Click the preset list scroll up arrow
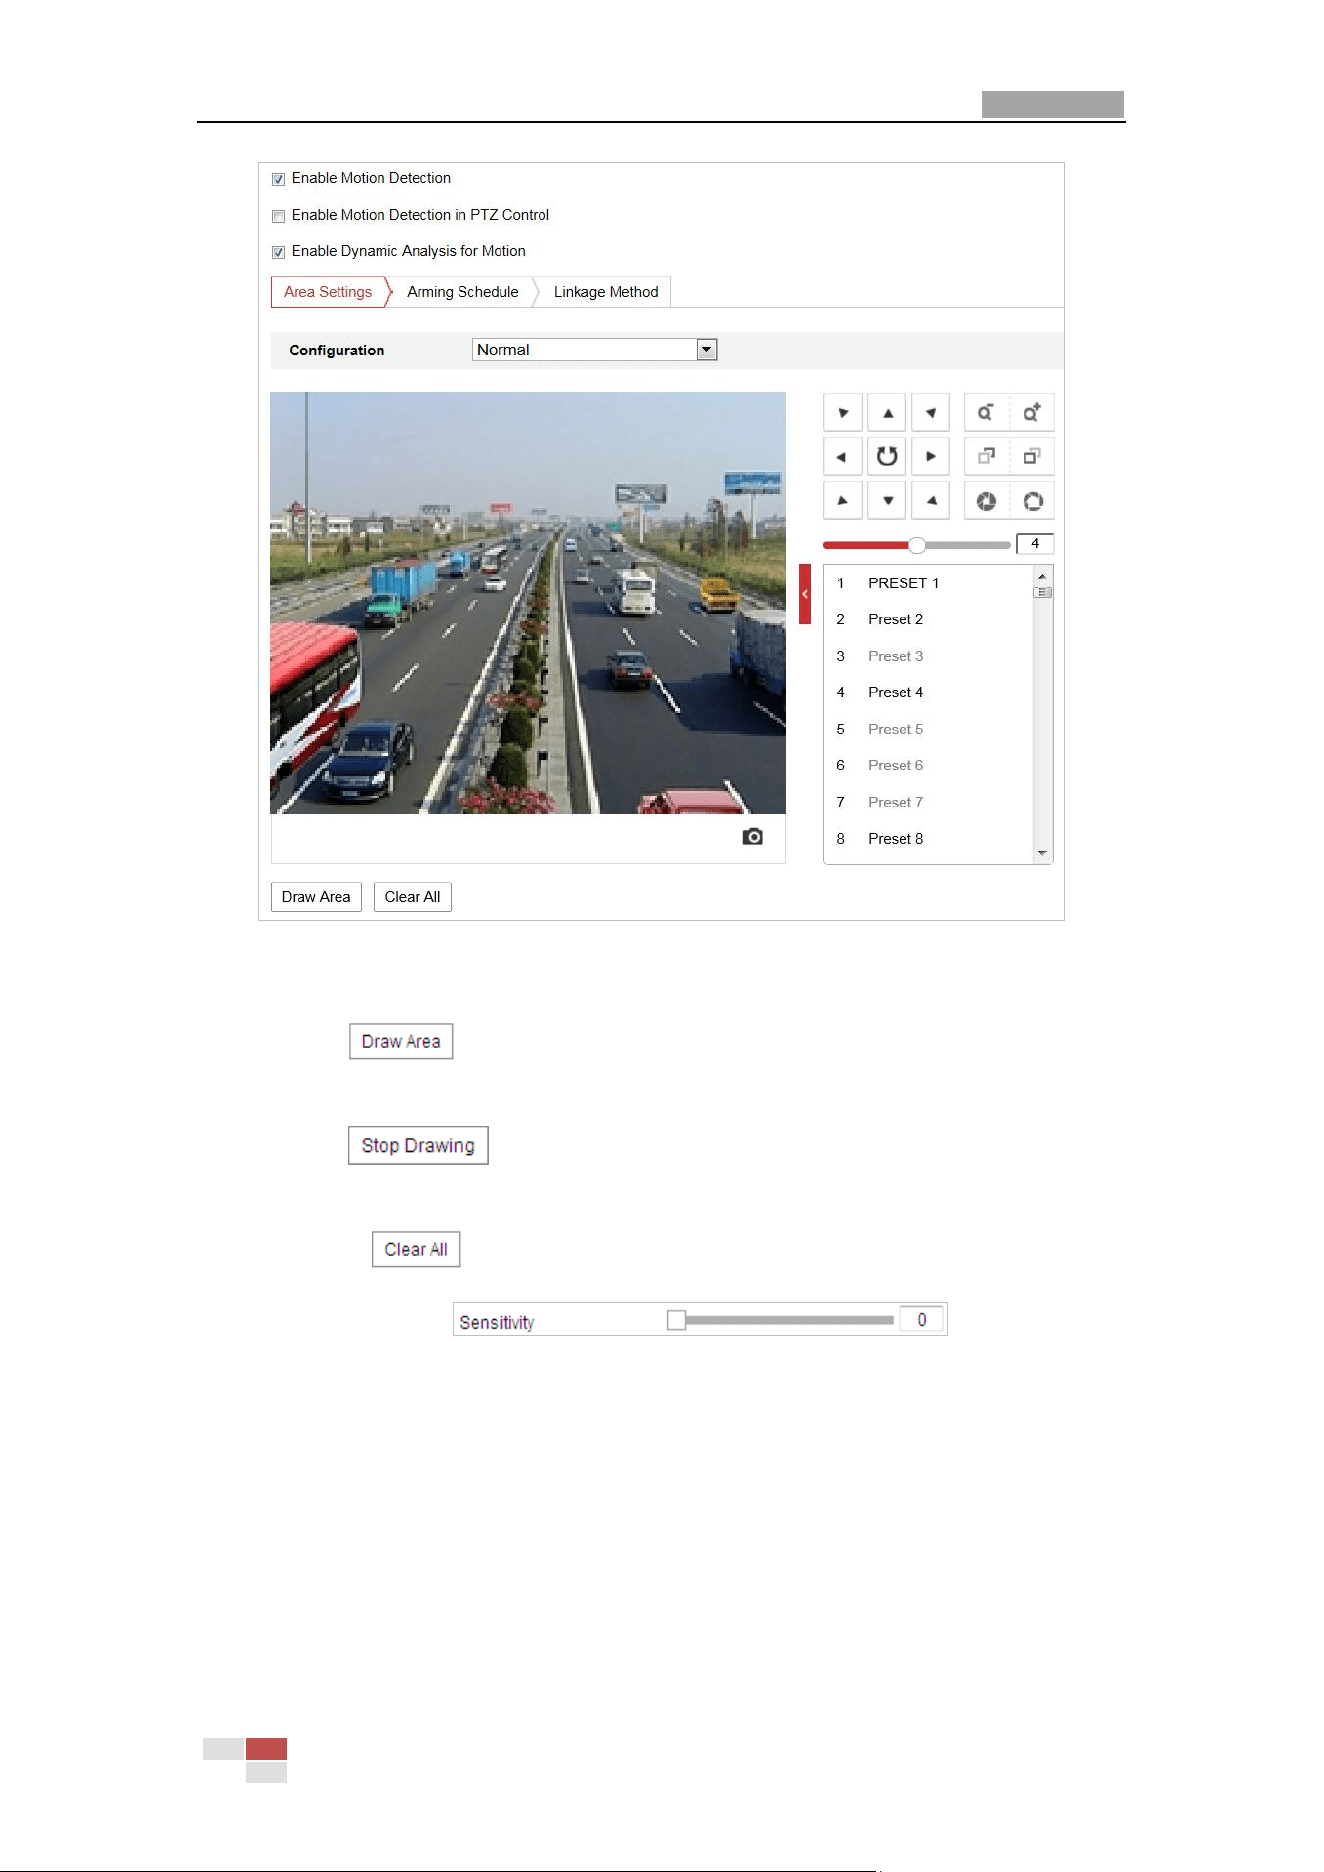The image size is (1324, 1872). click(x=1042, y=576)
